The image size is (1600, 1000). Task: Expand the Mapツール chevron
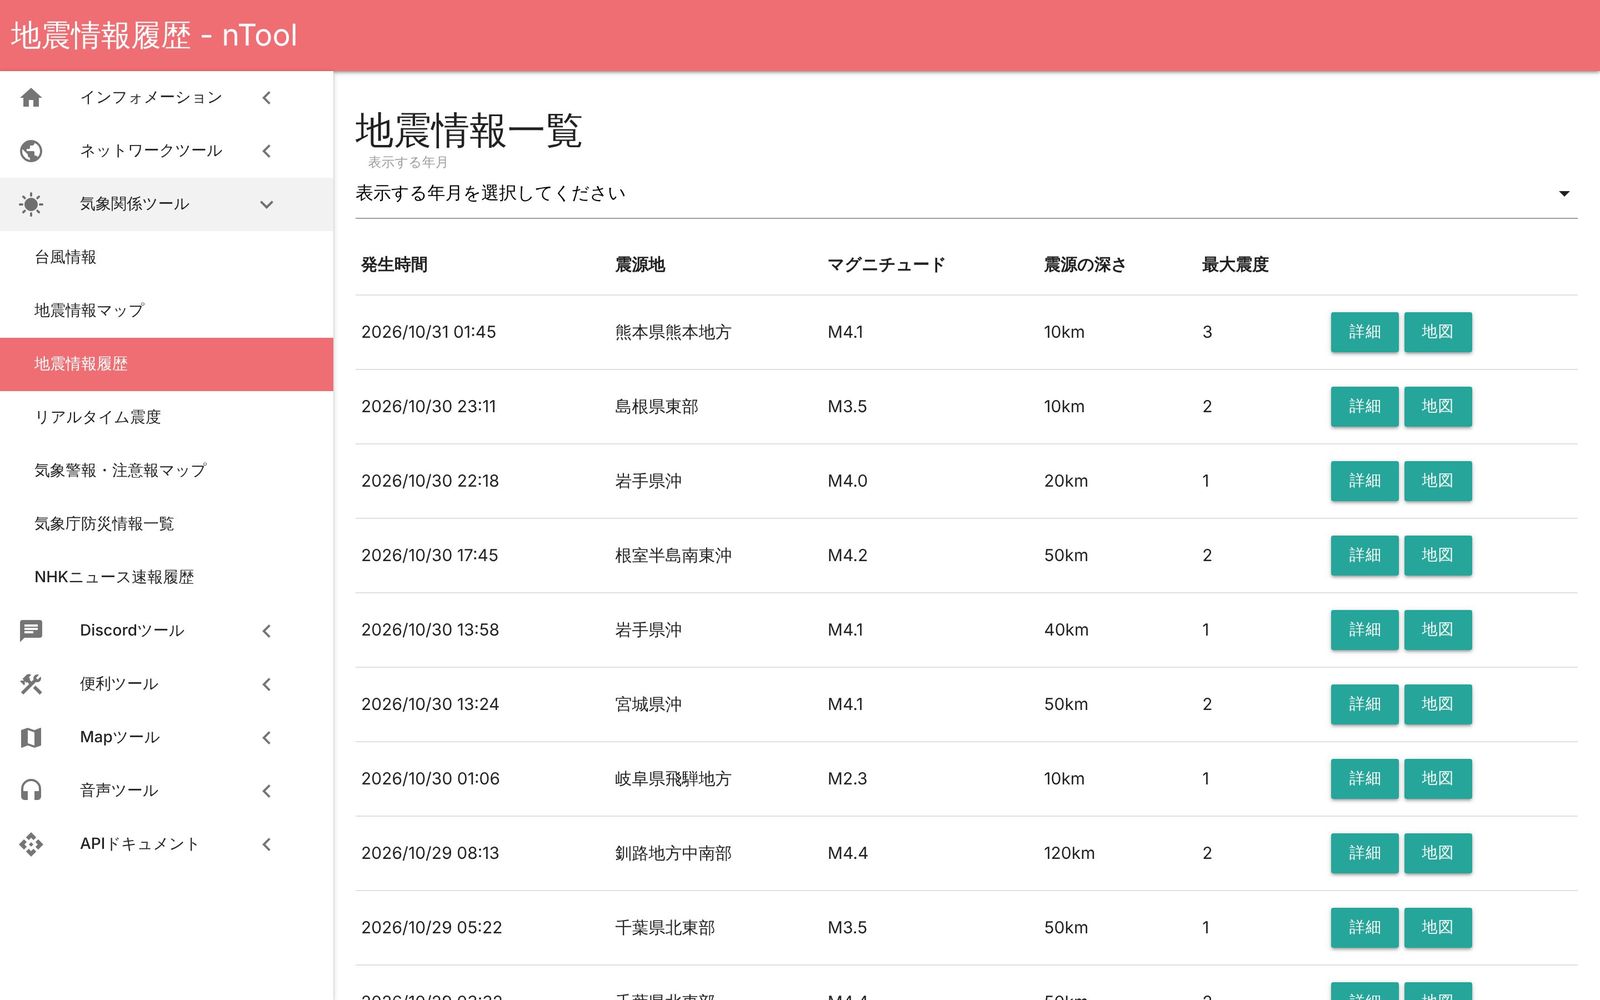click(x=266, y=737)
